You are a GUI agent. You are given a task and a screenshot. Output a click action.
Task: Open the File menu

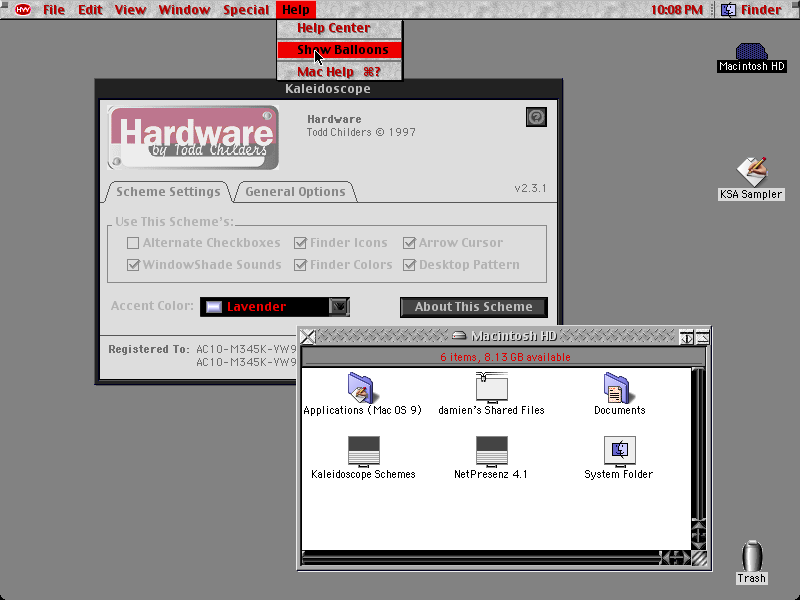[x=54, y=10]
